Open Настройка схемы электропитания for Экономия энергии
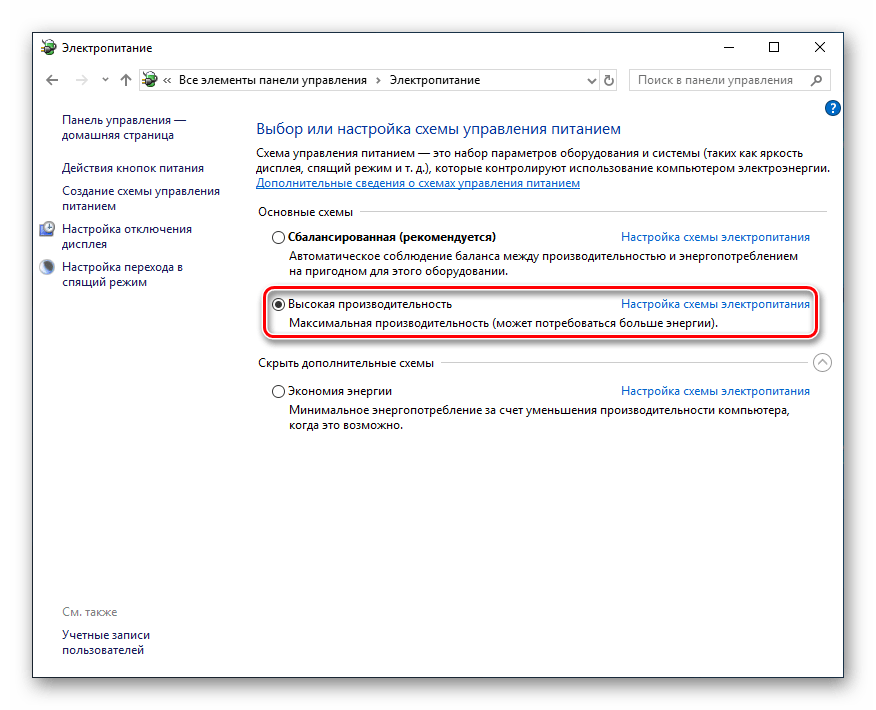Screen dimensions: 876x710 [x=715, y=392]
